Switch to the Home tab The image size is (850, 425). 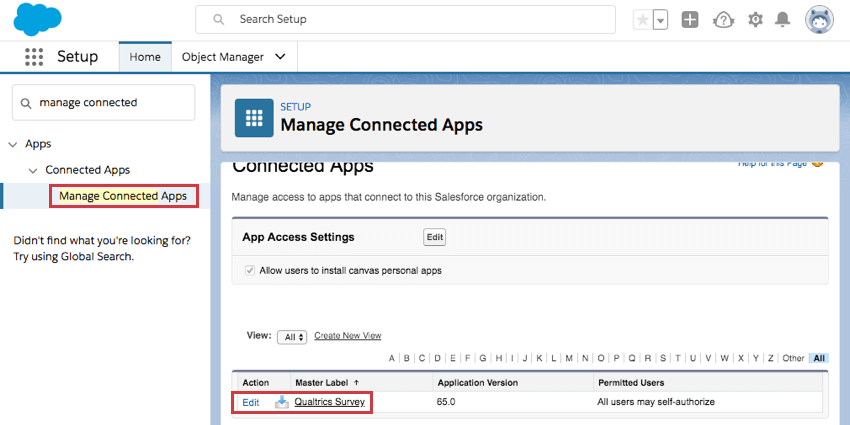145,57
